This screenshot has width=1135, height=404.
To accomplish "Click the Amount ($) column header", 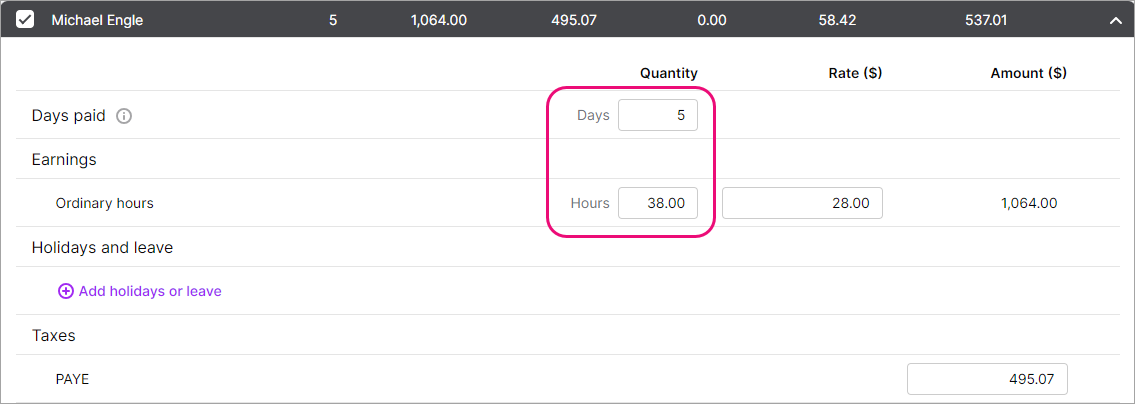I will pos(1028,73).
